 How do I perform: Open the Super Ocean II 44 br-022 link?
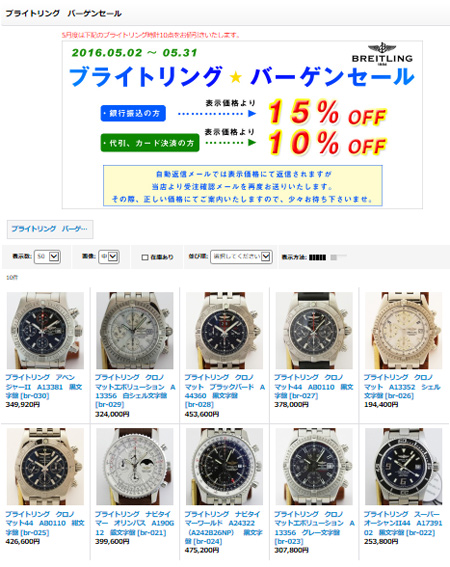(403, 523)
